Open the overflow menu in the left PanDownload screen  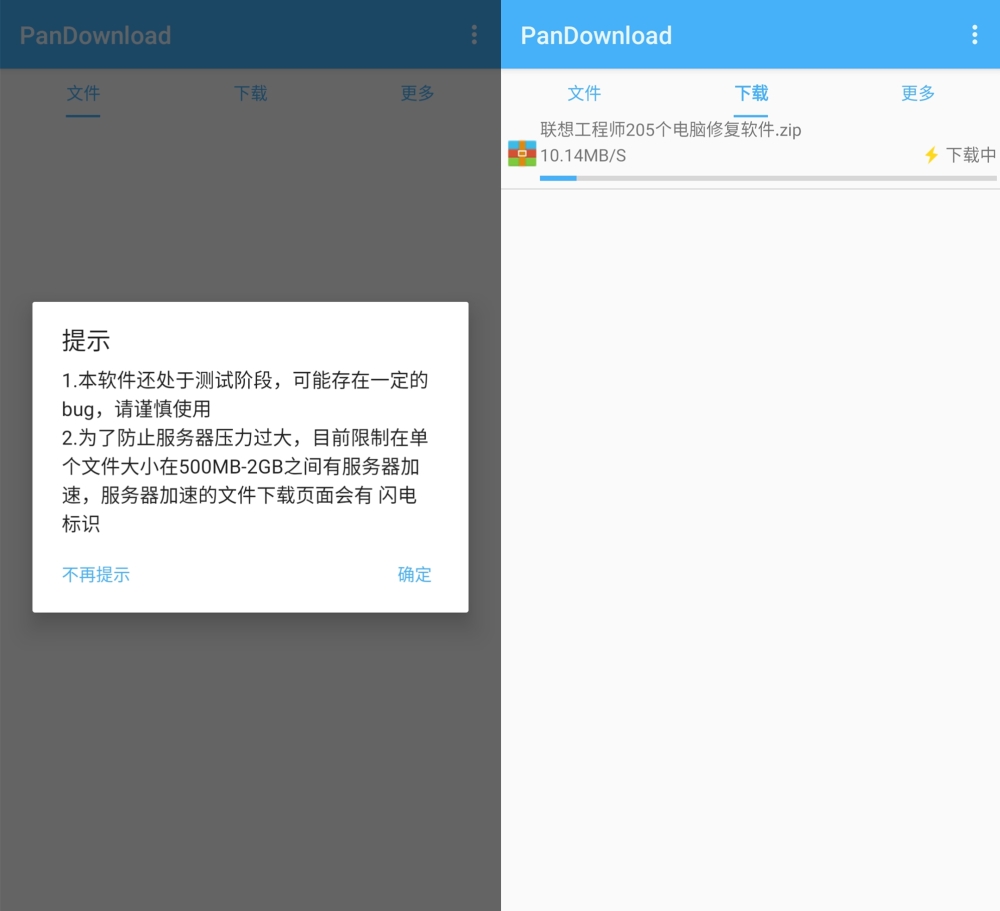(474, 35)
